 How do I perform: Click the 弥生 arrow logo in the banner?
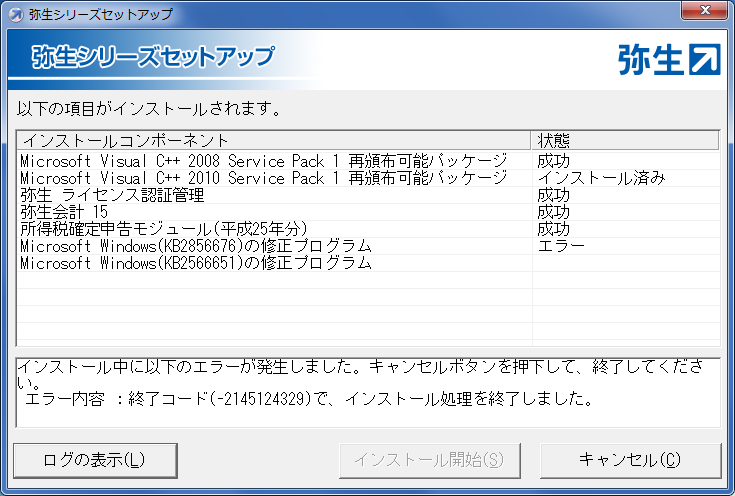point(669,59)
